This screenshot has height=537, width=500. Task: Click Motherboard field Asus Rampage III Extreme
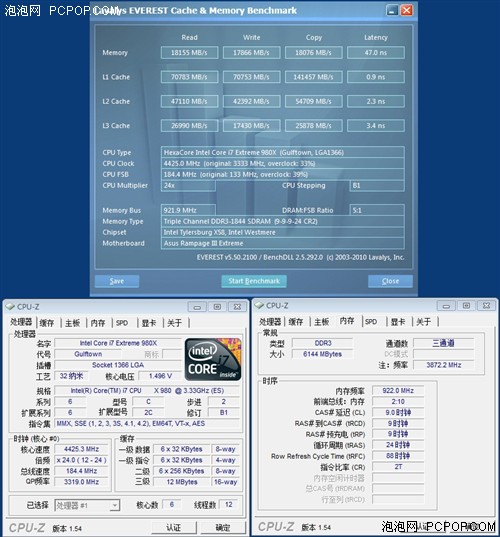click(x=283, y=243)
